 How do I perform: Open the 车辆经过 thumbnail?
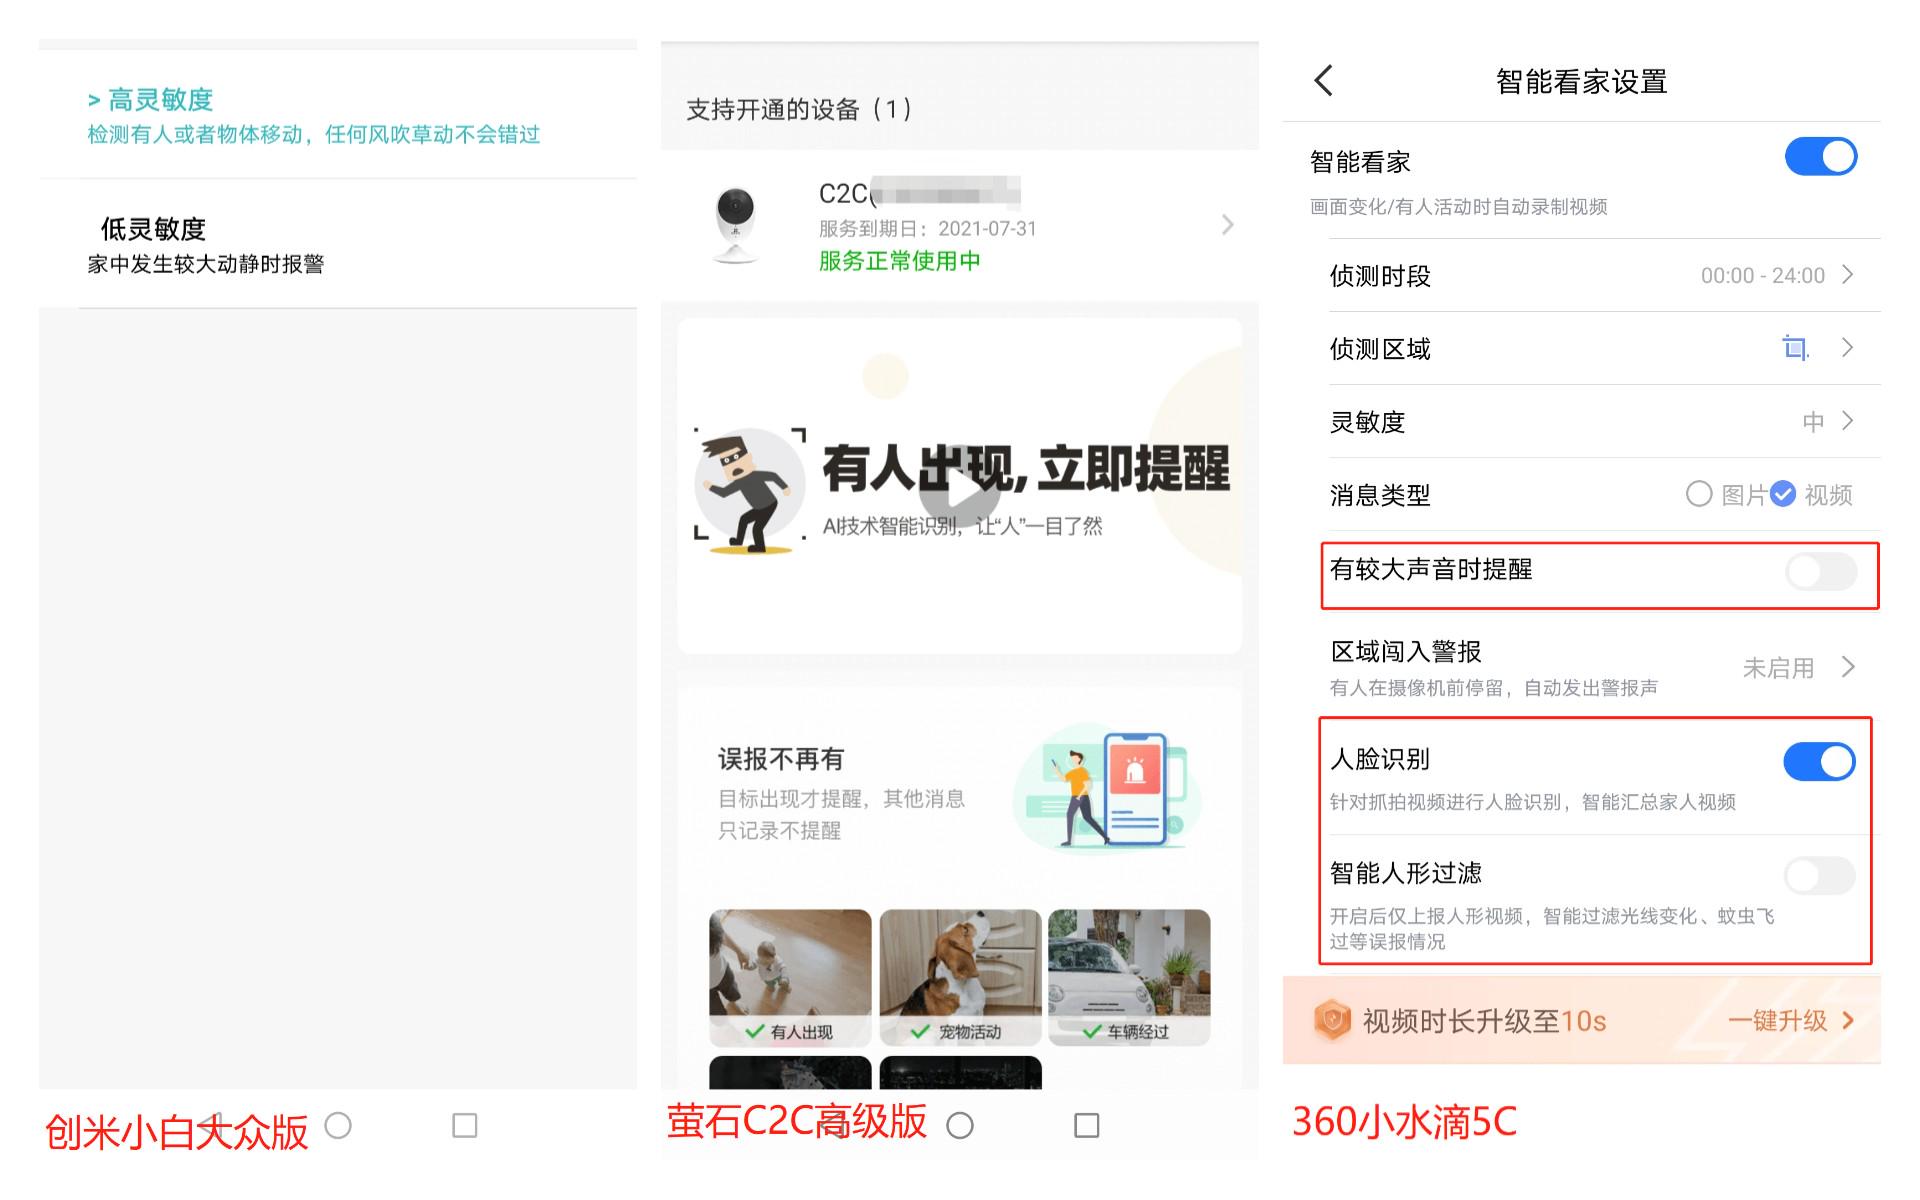1129,977
